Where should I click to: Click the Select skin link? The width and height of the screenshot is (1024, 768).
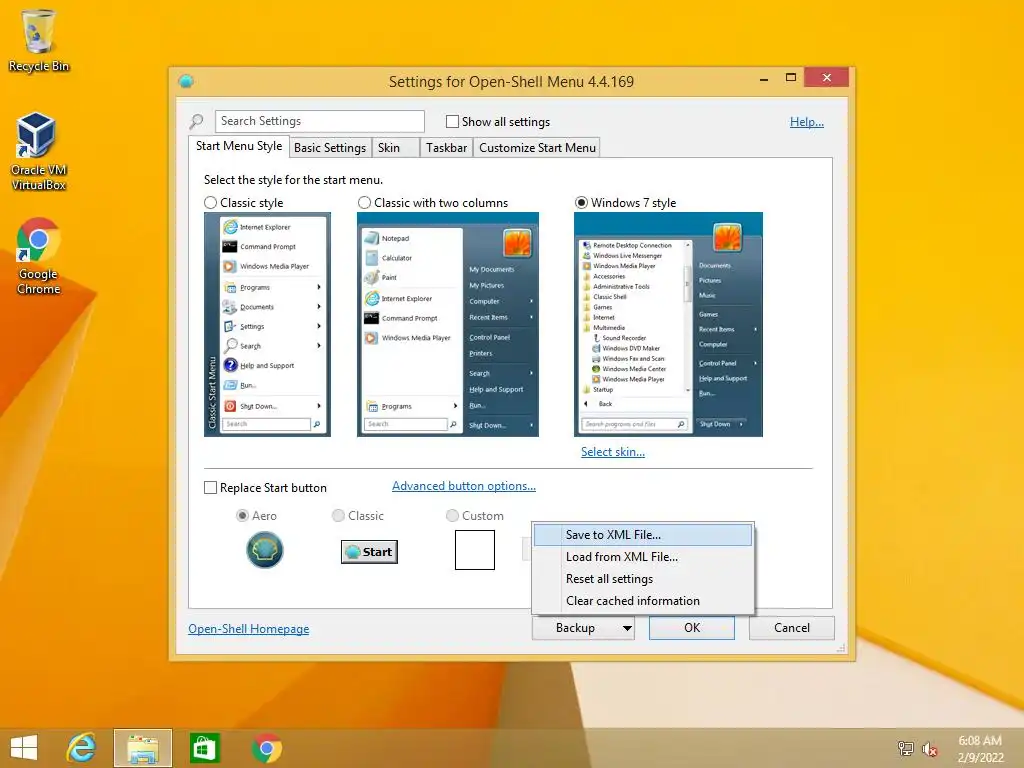click(613, 452)
